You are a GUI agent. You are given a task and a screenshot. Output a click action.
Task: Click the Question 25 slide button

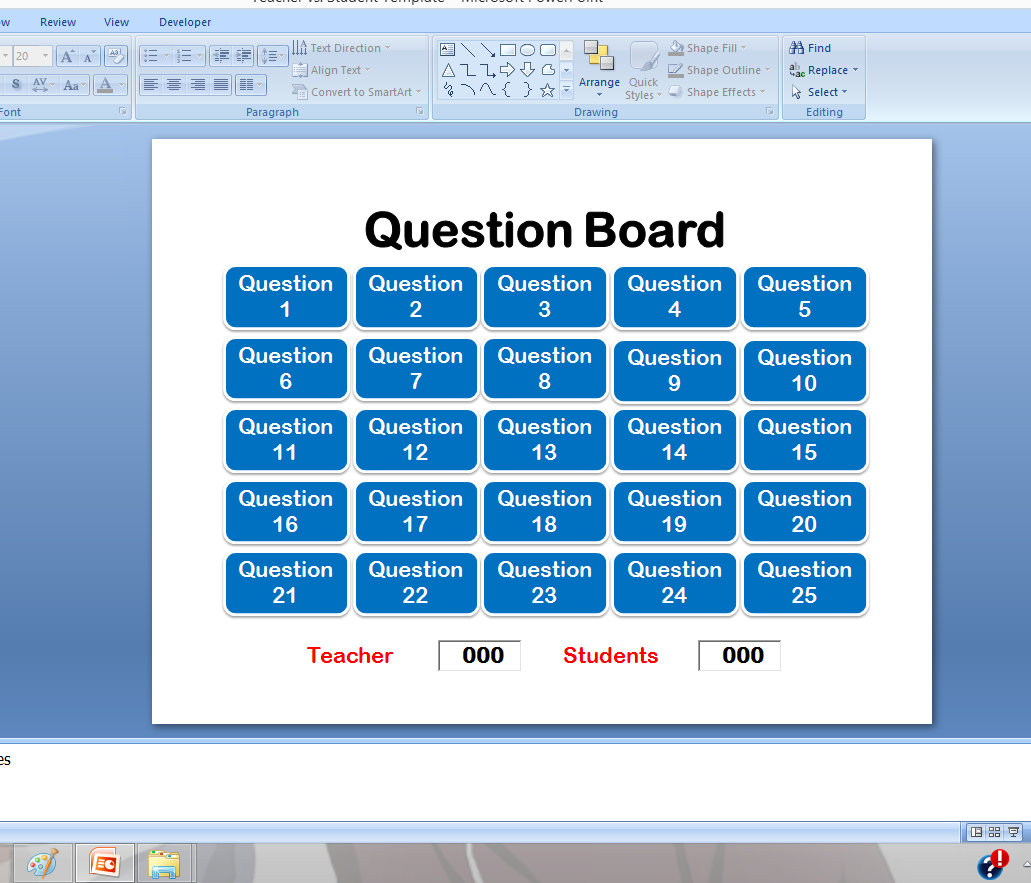pyautogui.click(x=804, y=583)
